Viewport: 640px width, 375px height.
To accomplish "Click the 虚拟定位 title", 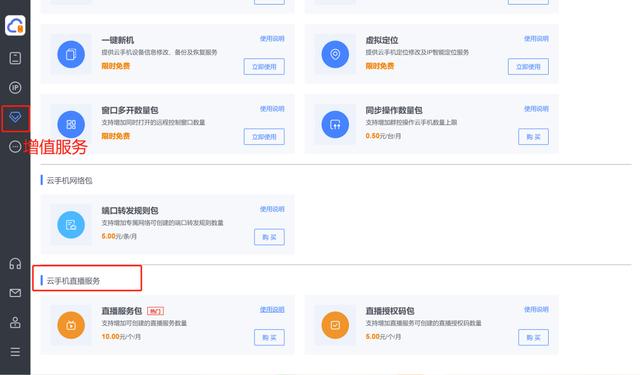I will (x=382, y=40).
